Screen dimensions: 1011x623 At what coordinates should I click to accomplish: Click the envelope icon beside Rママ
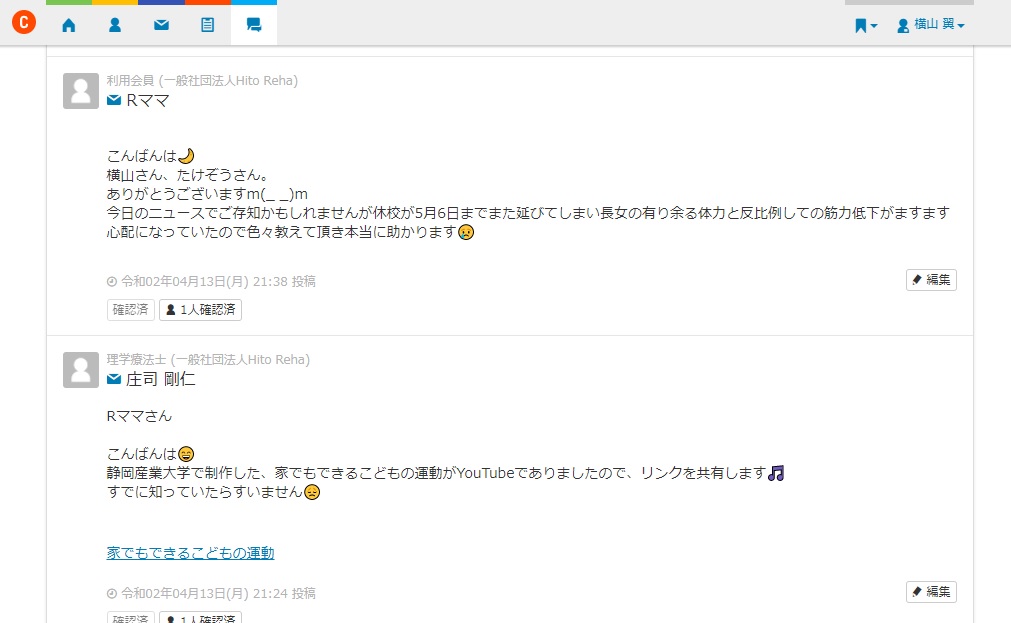114,100
